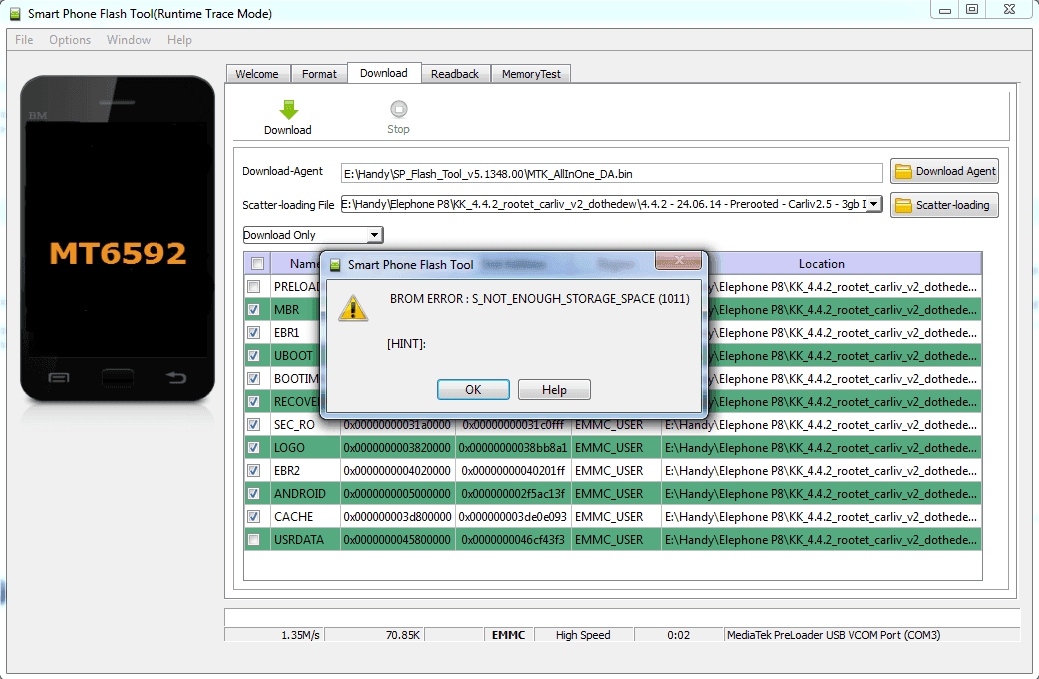1039x679 pixels.
Task: Click the warning triangle icon in dialog
Action: 353,308
